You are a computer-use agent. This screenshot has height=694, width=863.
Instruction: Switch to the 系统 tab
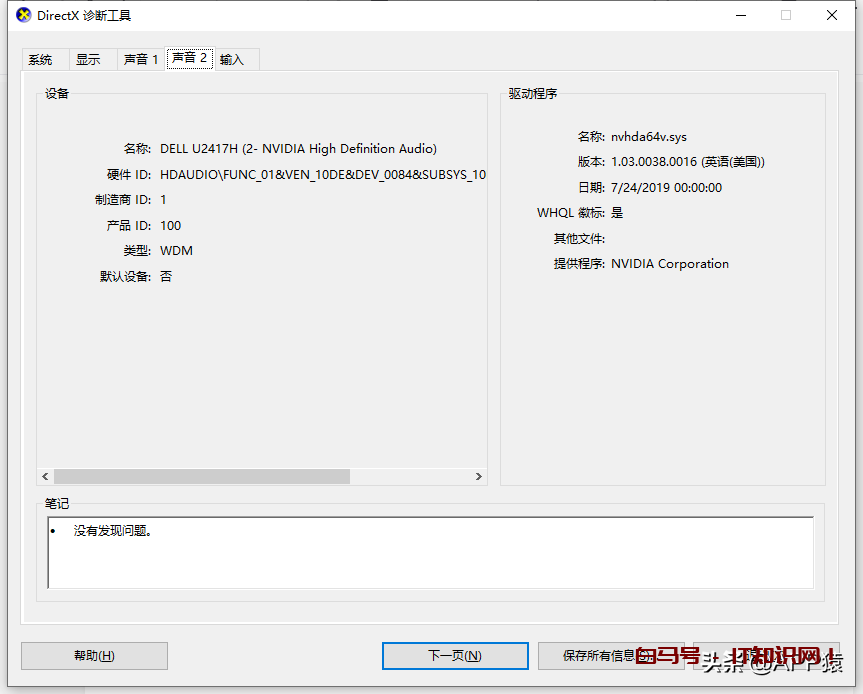[x=41, y=60]
